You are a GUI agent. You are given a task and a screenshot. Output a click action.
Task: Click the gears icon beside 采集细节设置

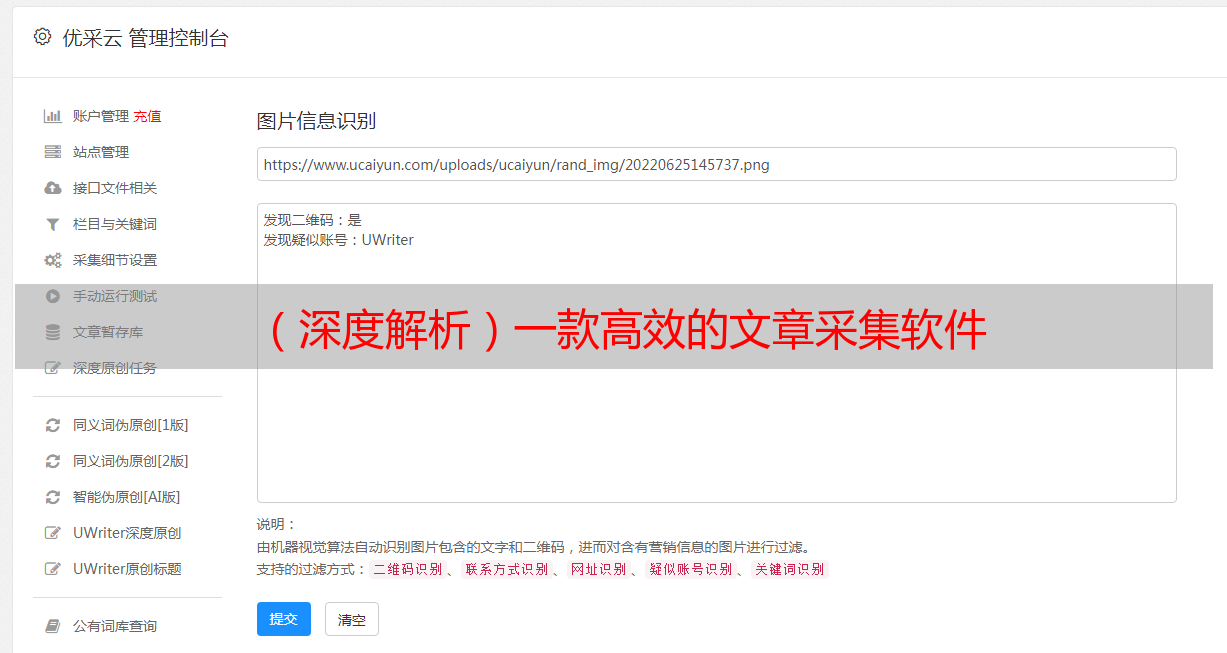click(53, 260)
